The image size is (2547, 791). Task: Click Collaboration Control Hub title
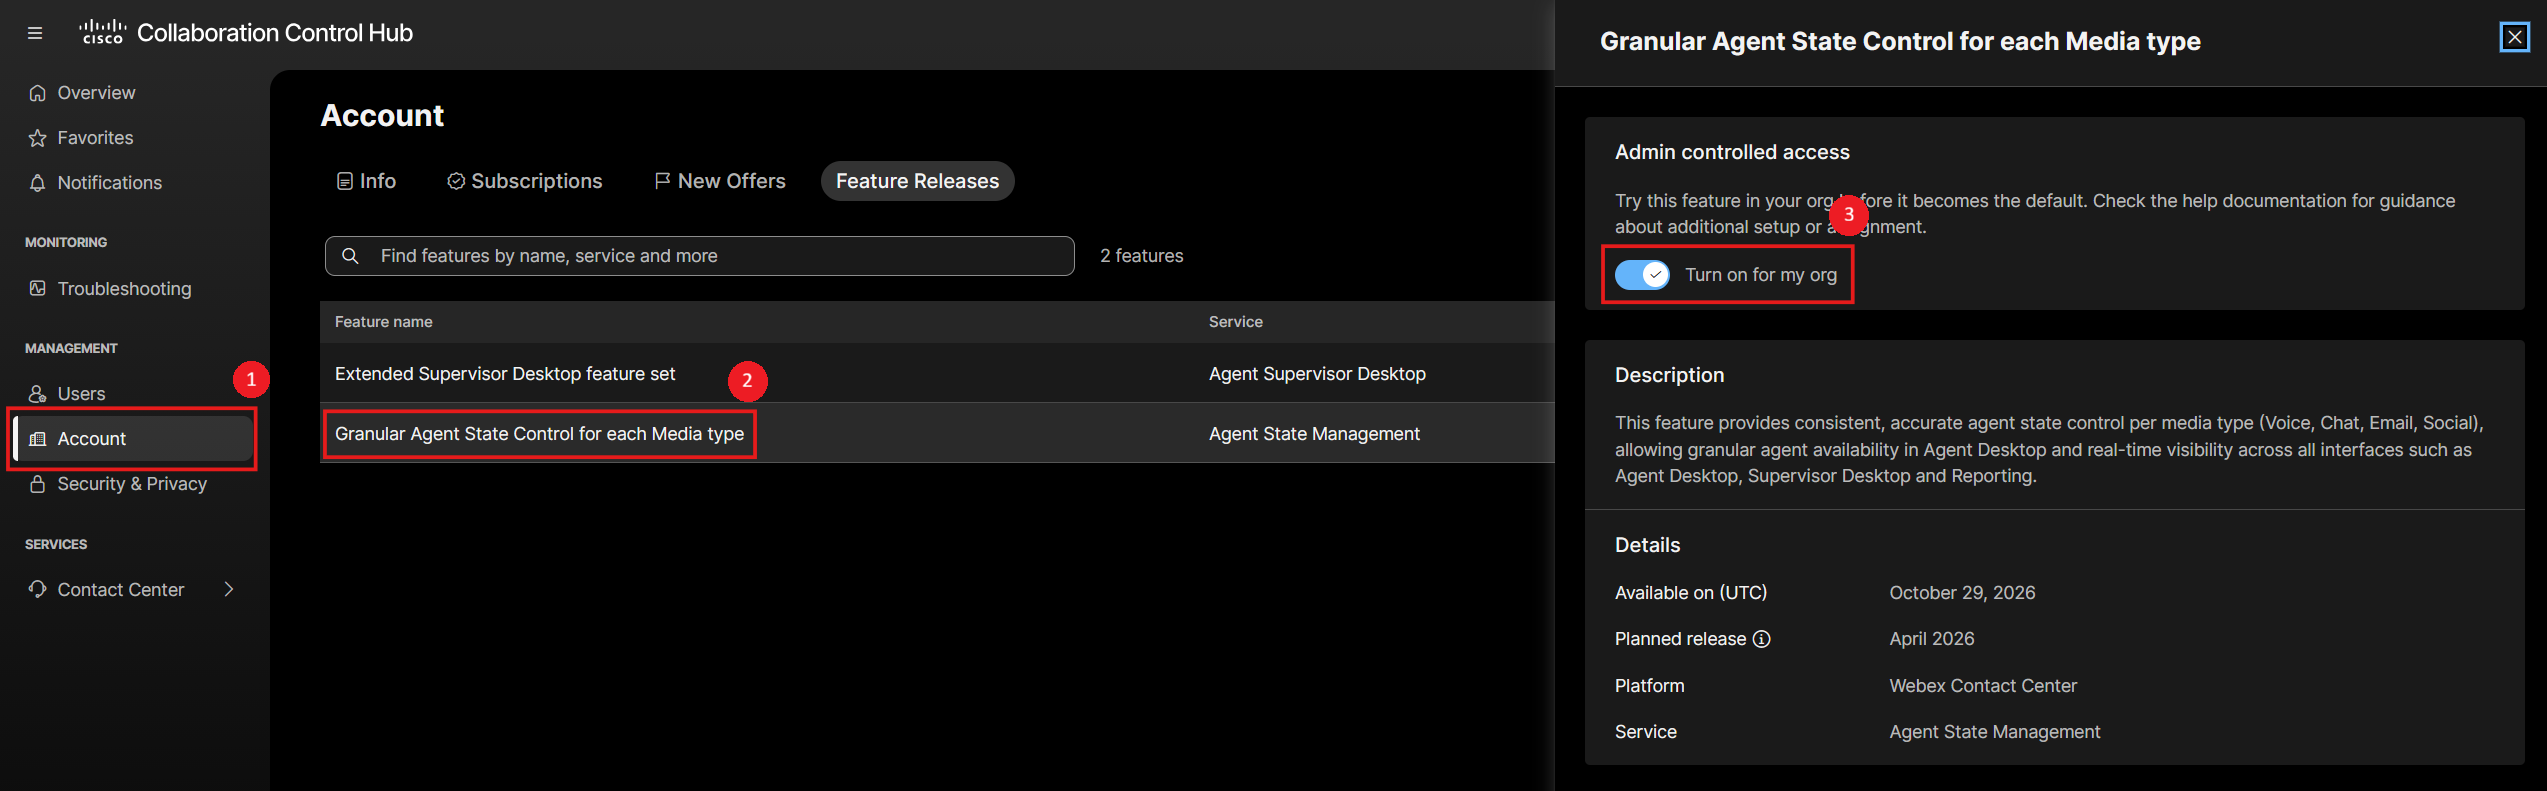(x=275, y=33)
